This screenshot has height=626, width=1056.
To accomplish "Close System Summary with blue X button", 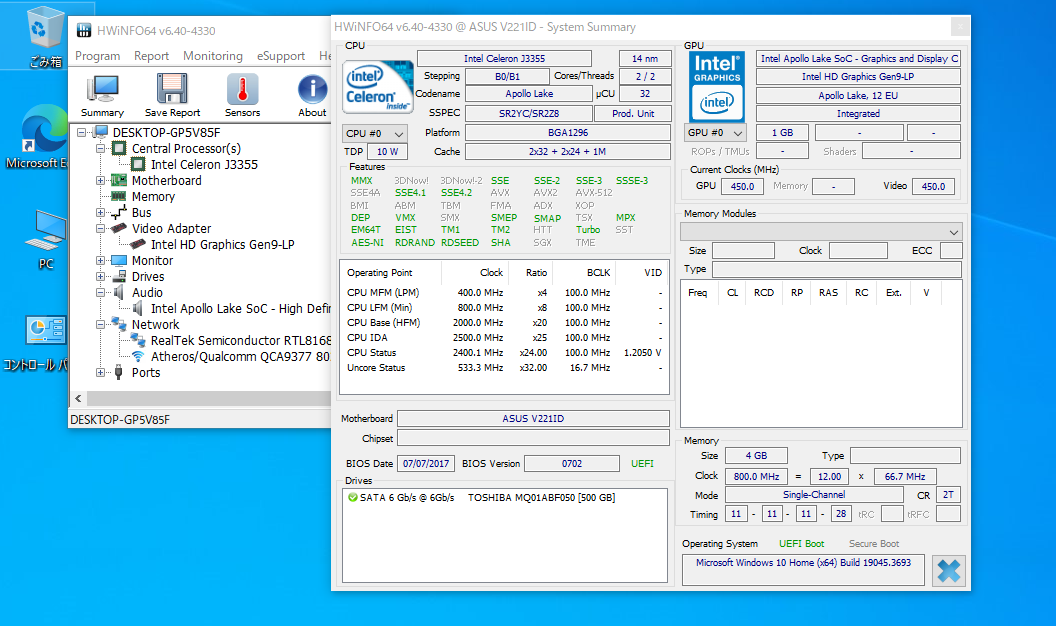I will [x=948, y=571].
